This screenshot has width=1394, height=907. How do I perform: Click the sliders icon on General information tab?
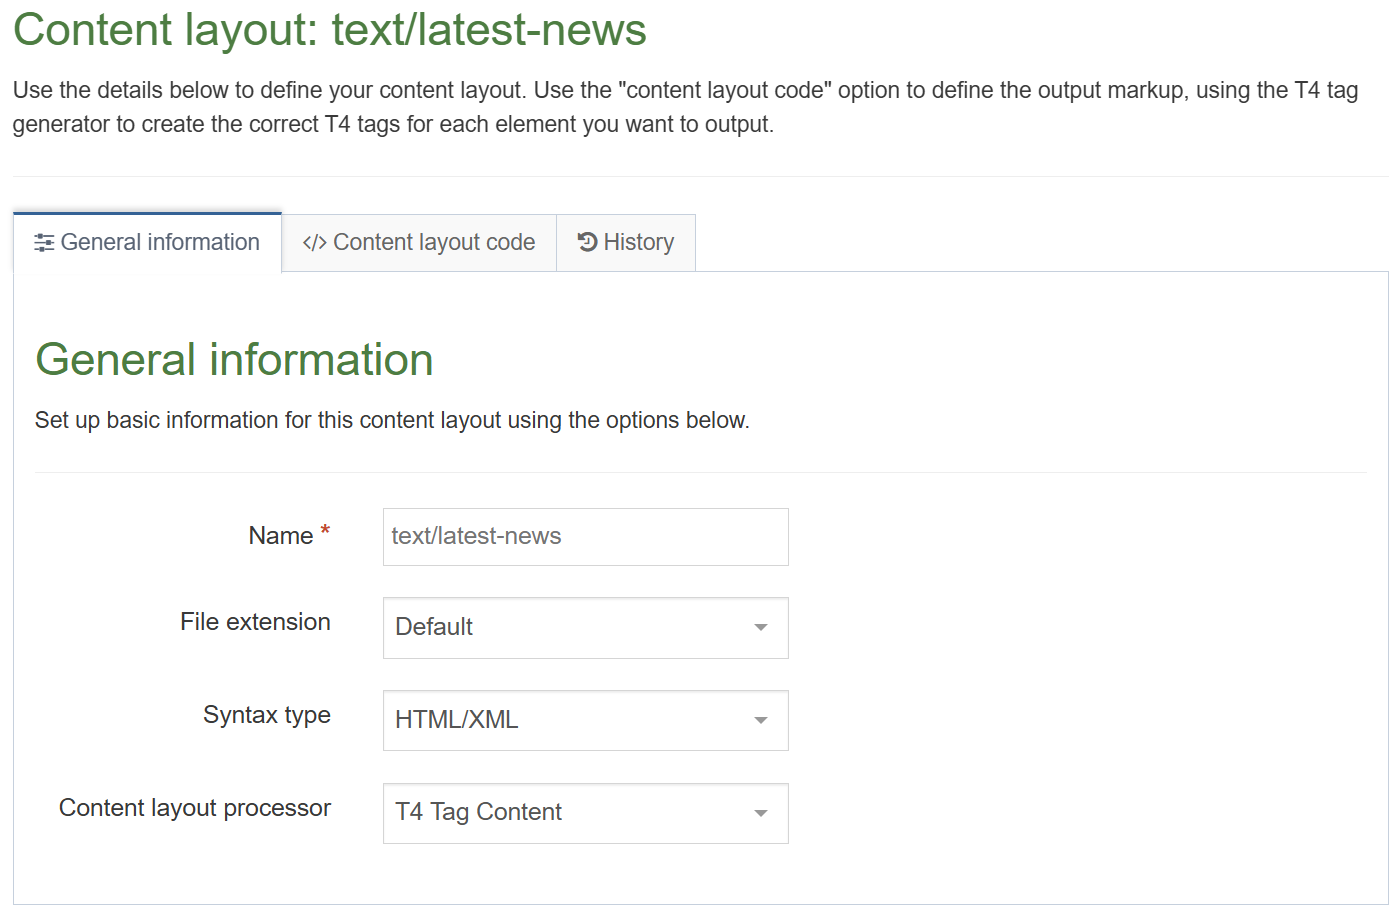point(43,242)
